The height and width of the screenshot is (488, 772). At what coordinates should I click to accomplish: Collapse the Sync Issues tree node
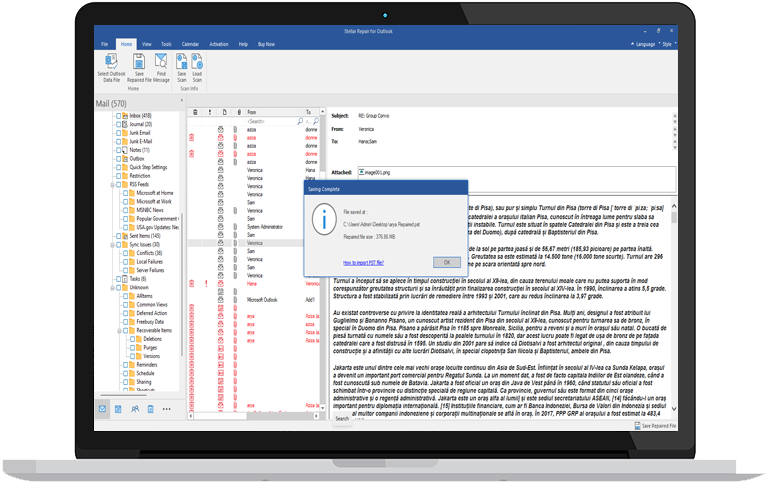112,245
